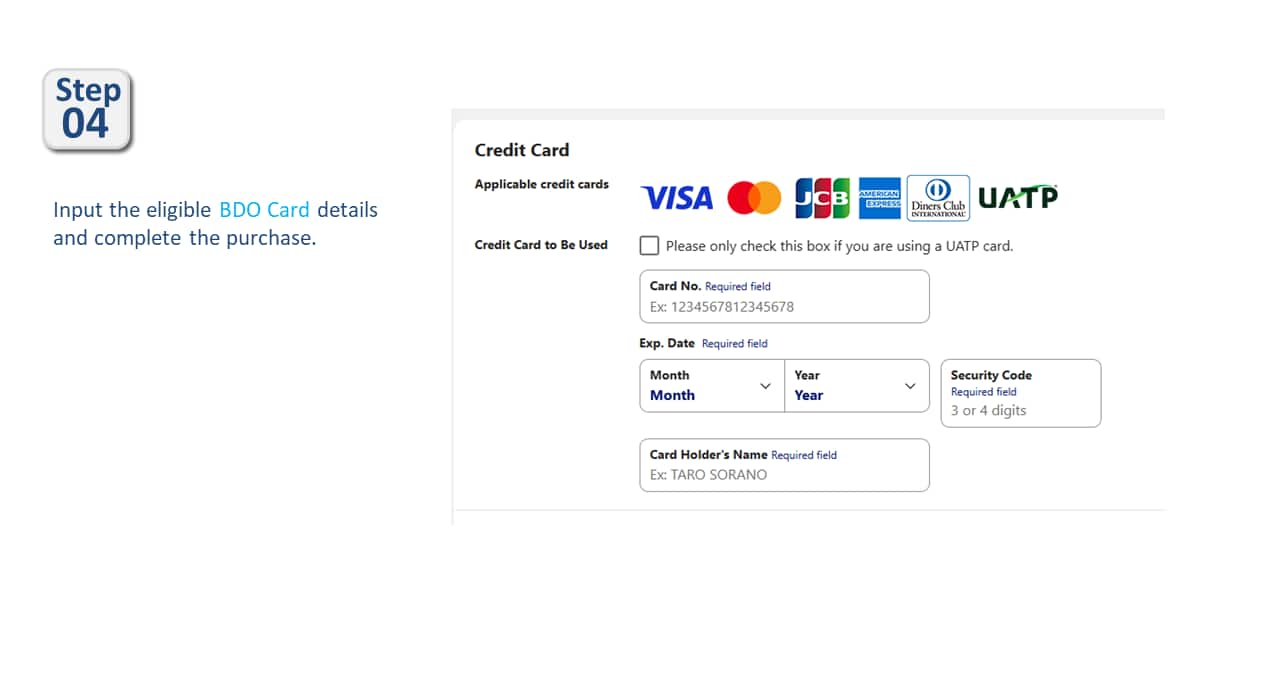
Task: Click the Diners Club International logo
Action: click(x=938, y=198)
